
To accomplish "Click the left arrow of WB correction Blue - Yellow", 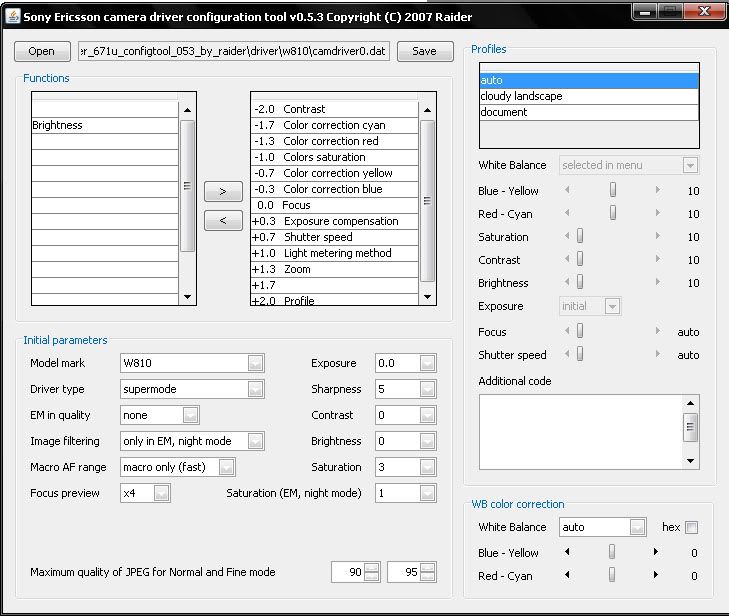I will tap(567, 552).
